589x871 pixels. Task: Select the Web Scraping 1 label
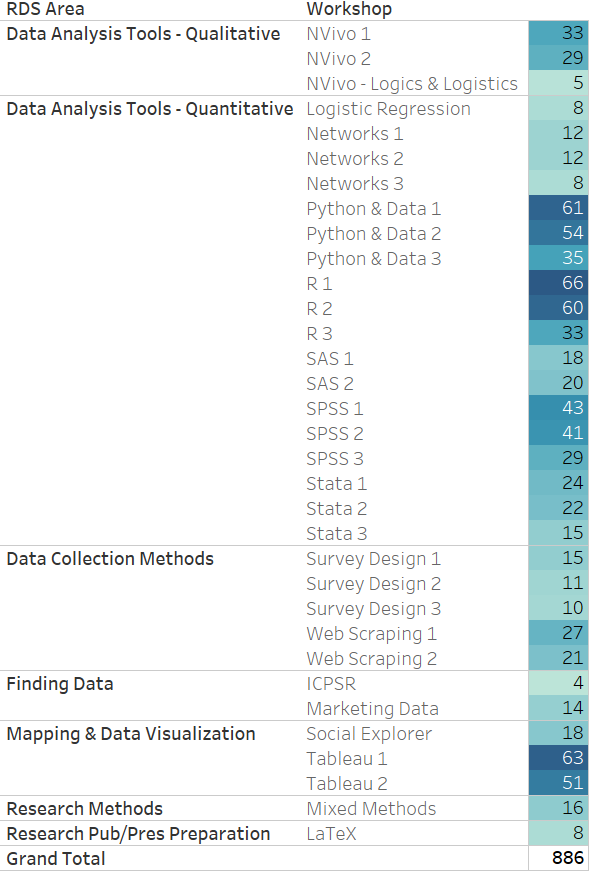click(x=371, y=634)
